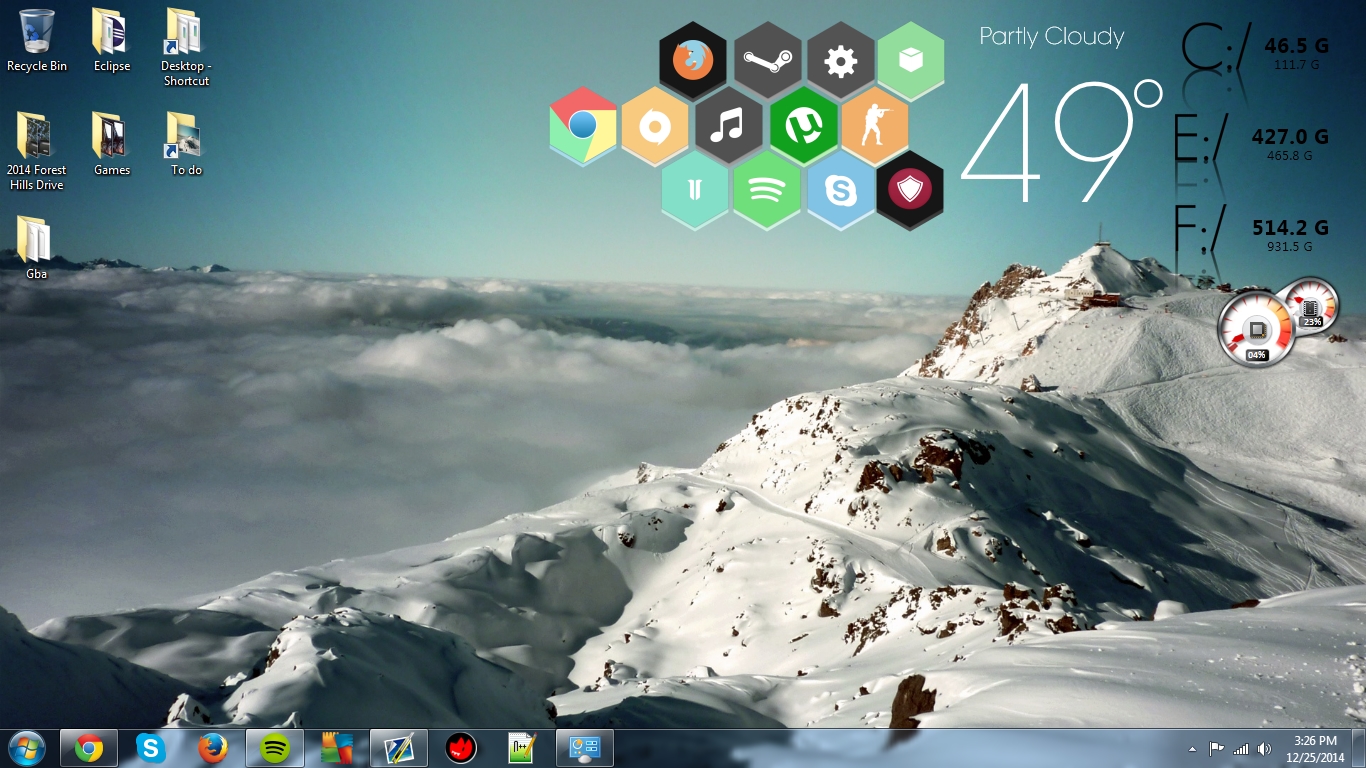Launch Firefox from the hexagon launcher

coord(693,61)
